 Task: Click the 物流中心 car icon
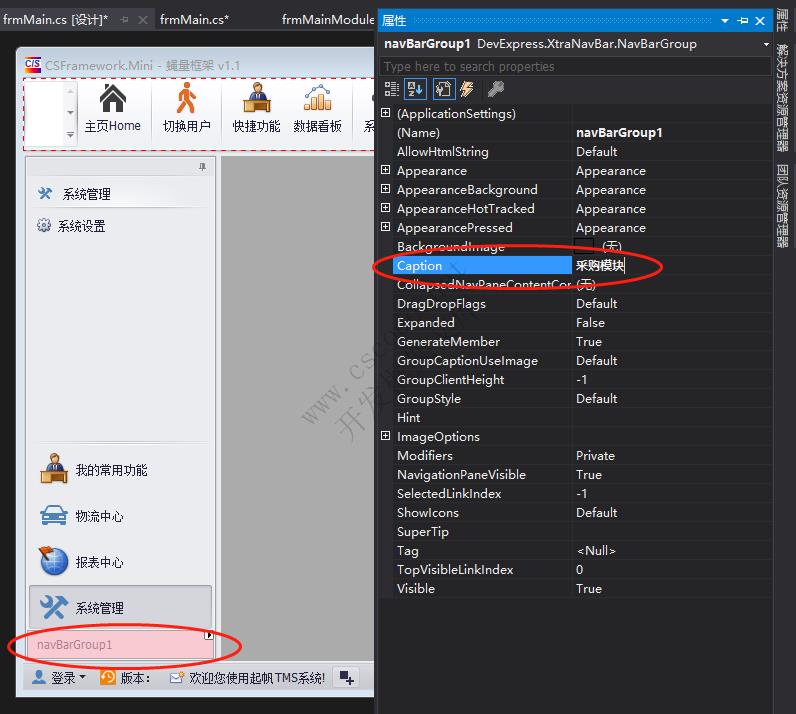click(54, 515)
